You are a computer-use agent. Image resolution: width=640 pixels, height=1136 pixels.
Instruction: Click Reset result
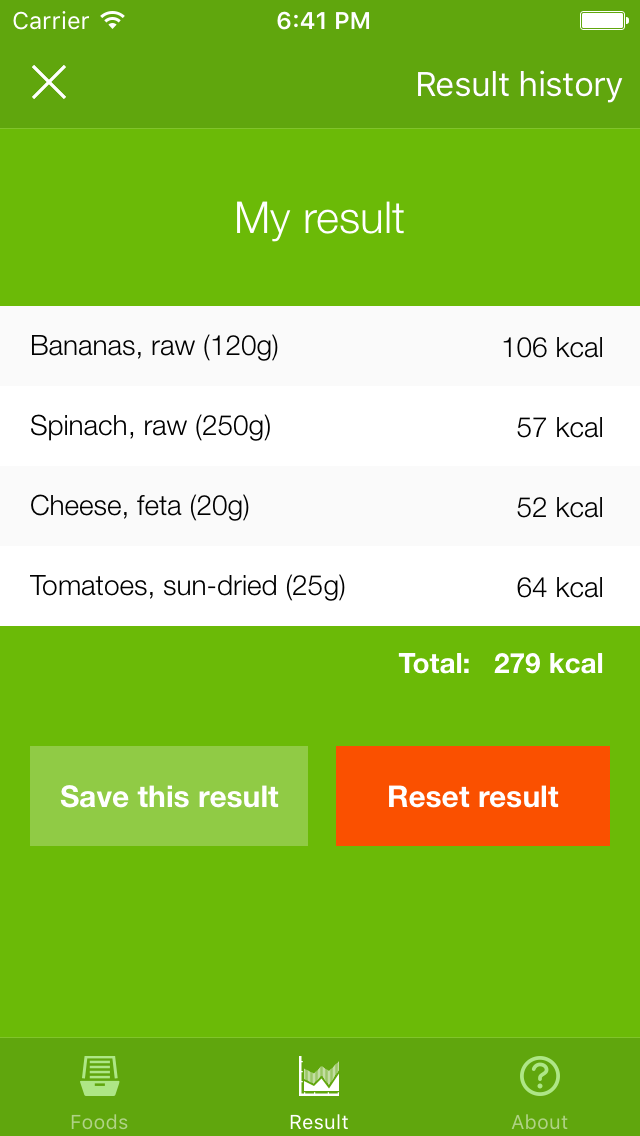472,795
